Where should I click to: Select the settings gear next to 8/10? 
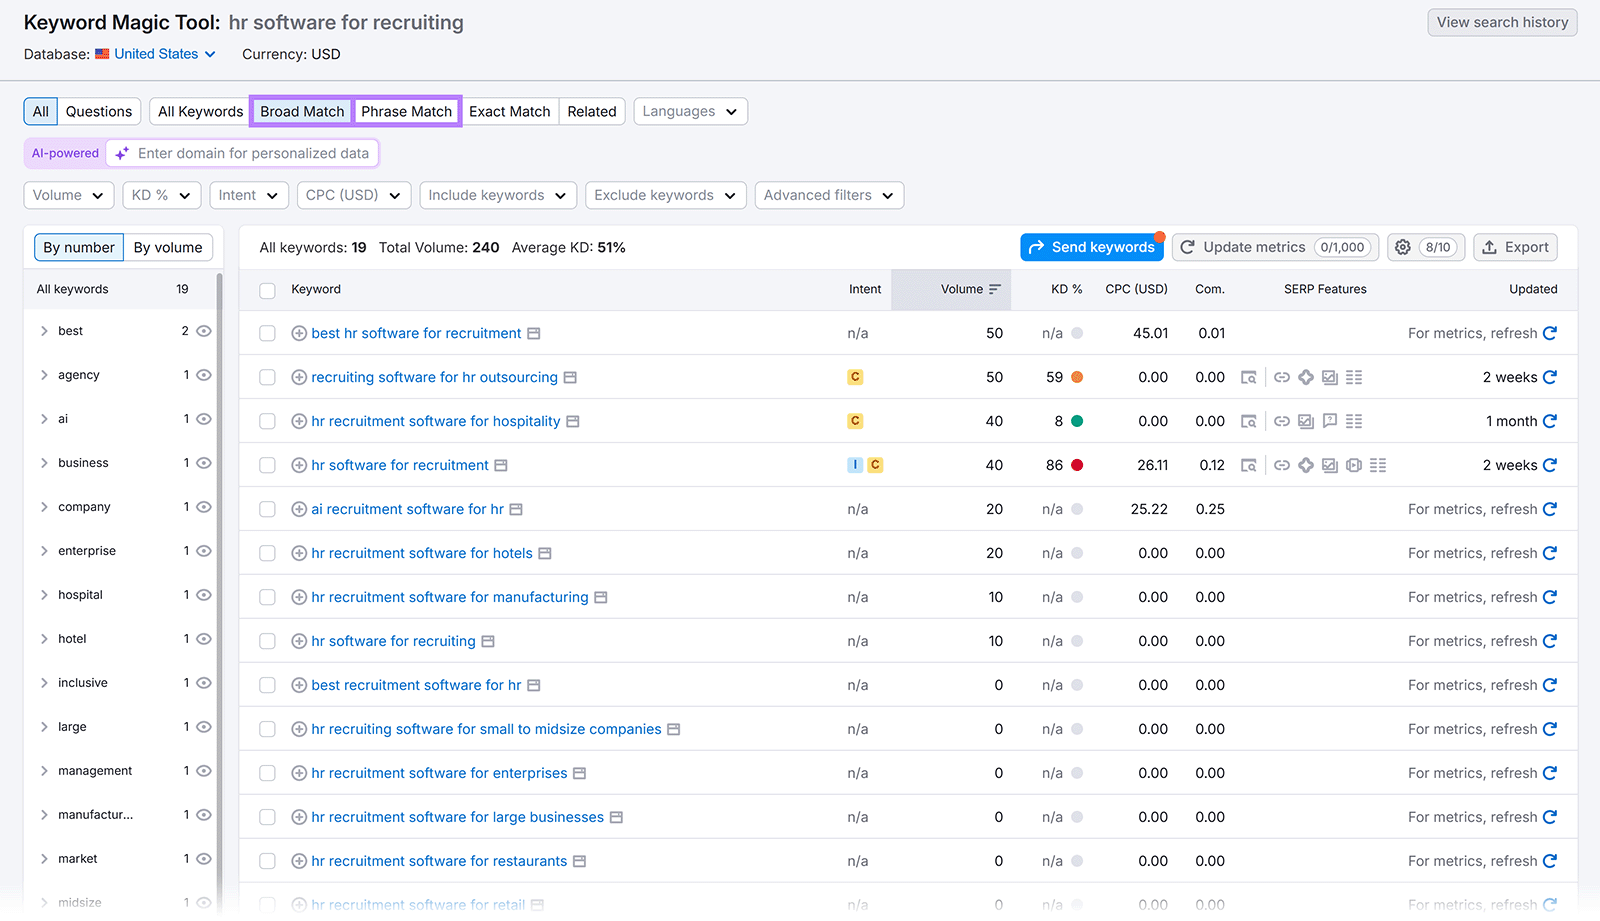[1403, 247]
